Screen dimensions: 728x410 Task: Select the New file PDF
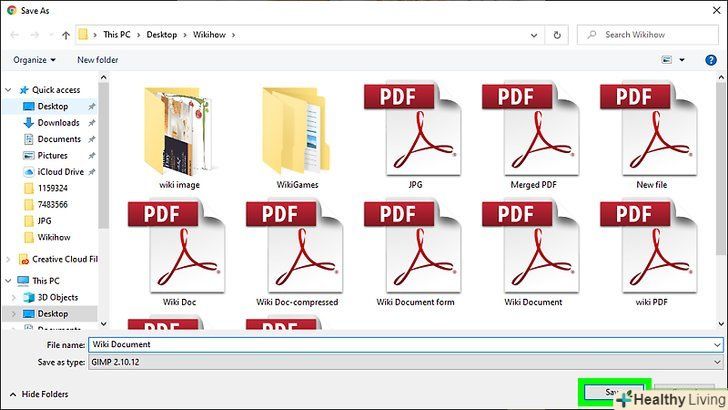coord(651,136)
